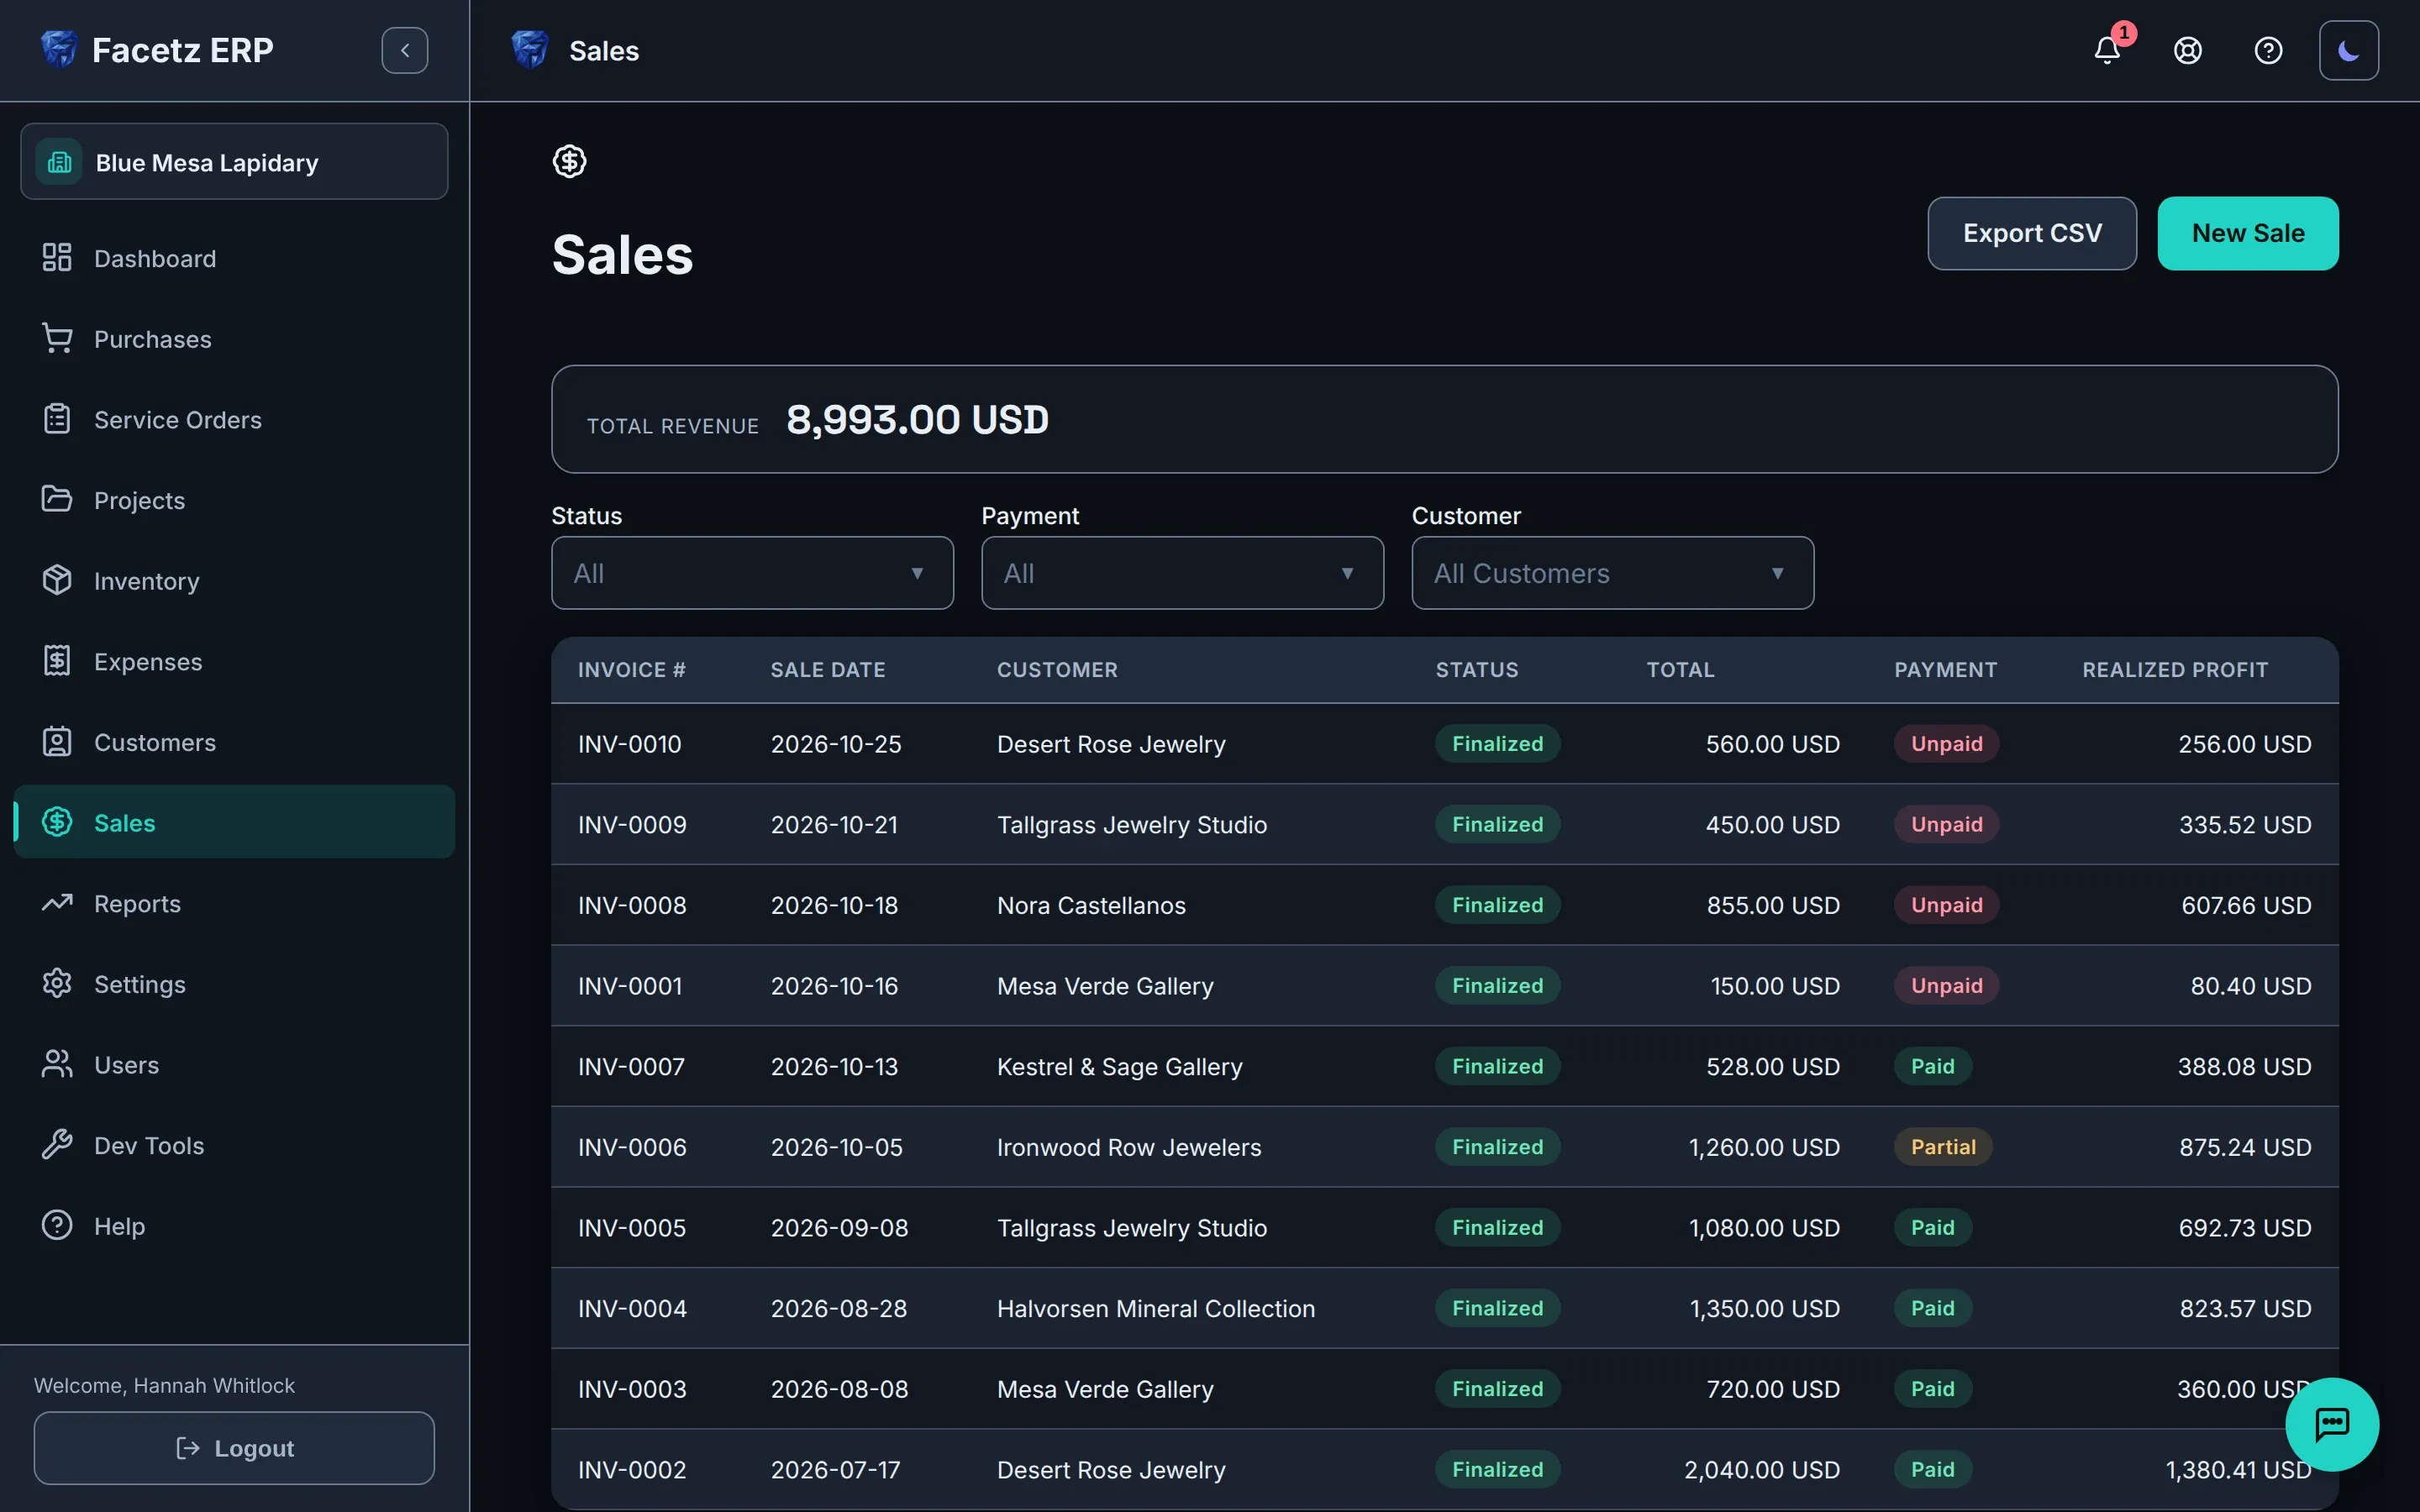The image size is (2420, 1512).
Task: Click the Paid badge on INV-0003
Action: (x=1932, y=1389)
